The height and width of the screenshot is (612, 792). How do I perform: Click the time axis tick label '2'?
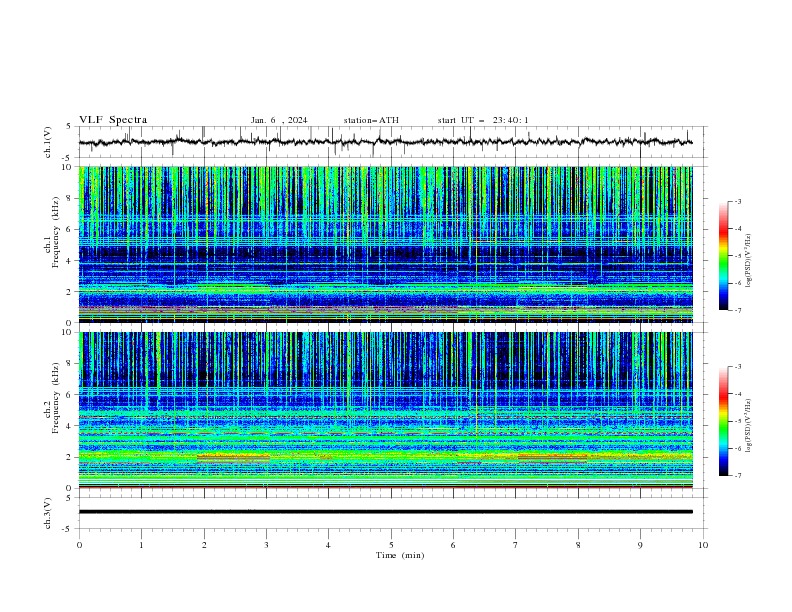(x=204, y=545)
